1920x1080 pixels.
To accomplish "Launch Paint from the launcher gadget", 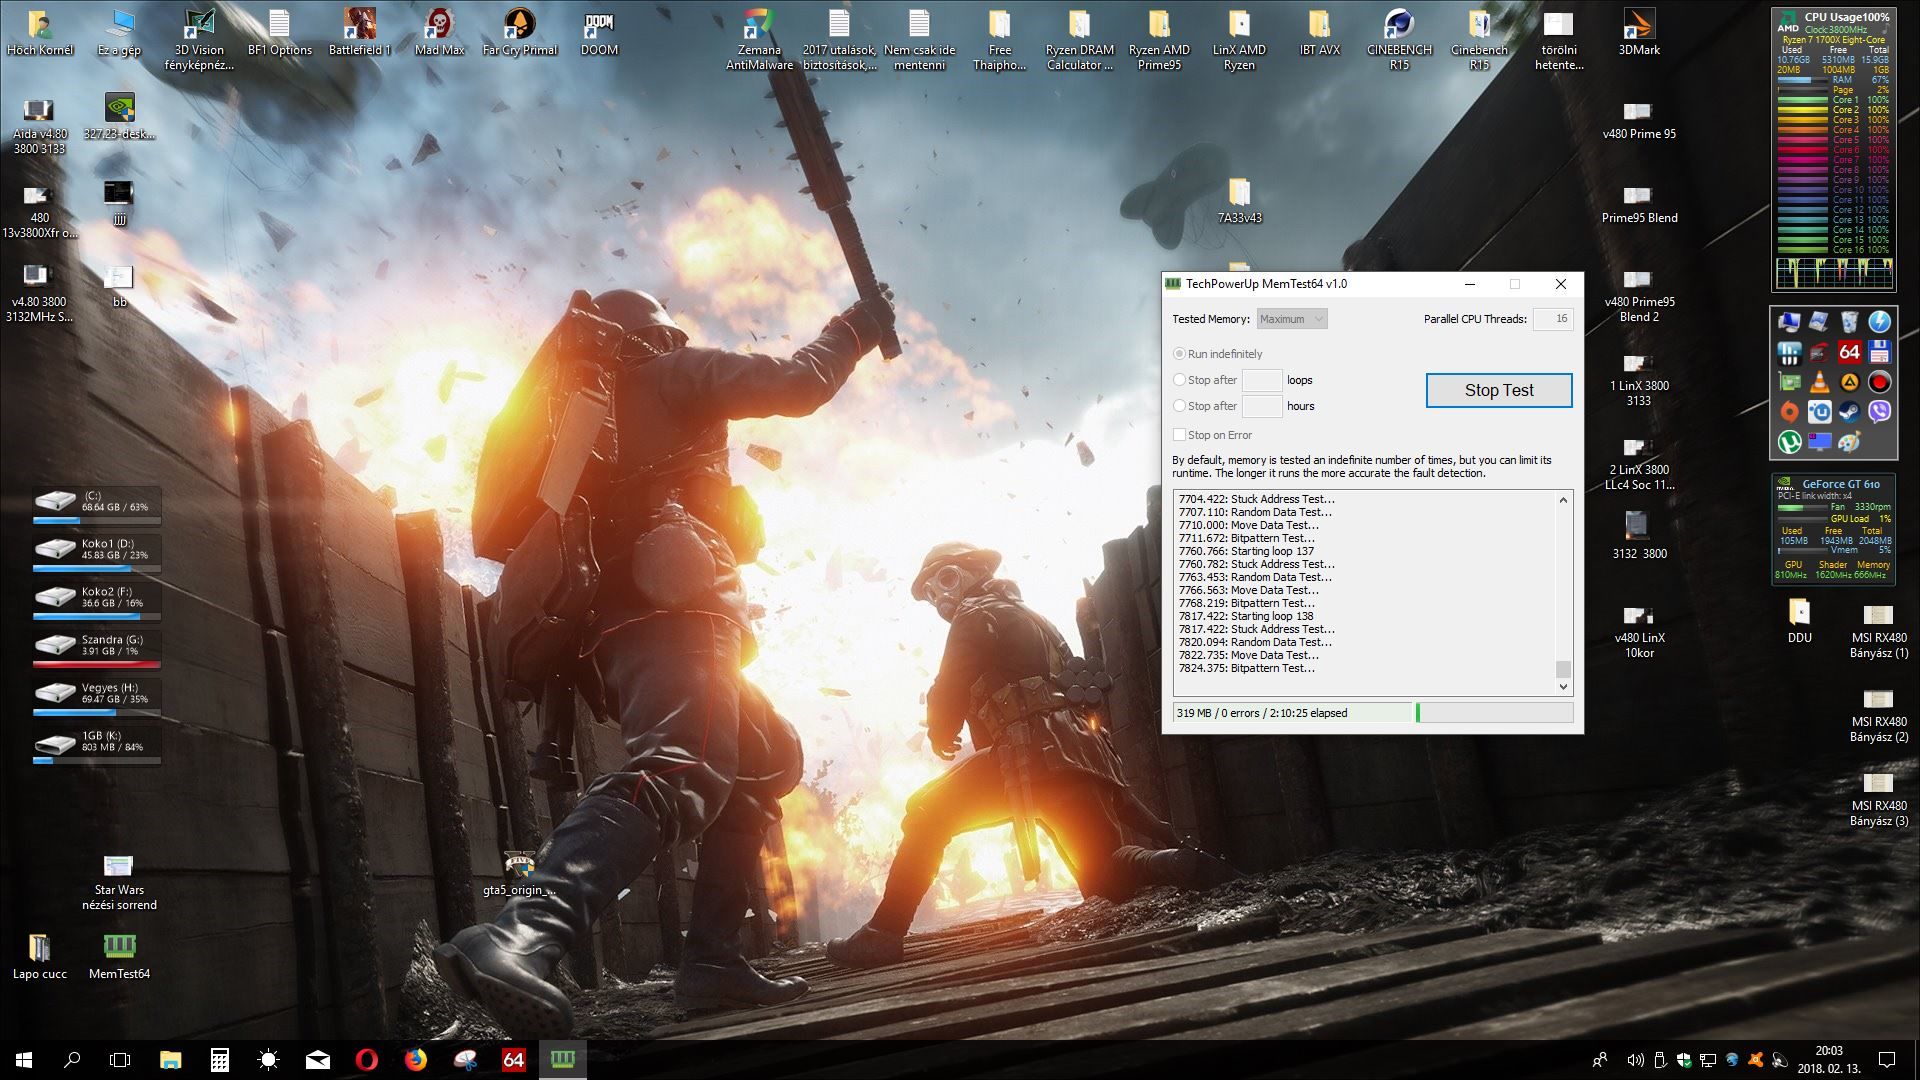I will pos(1850,442).
